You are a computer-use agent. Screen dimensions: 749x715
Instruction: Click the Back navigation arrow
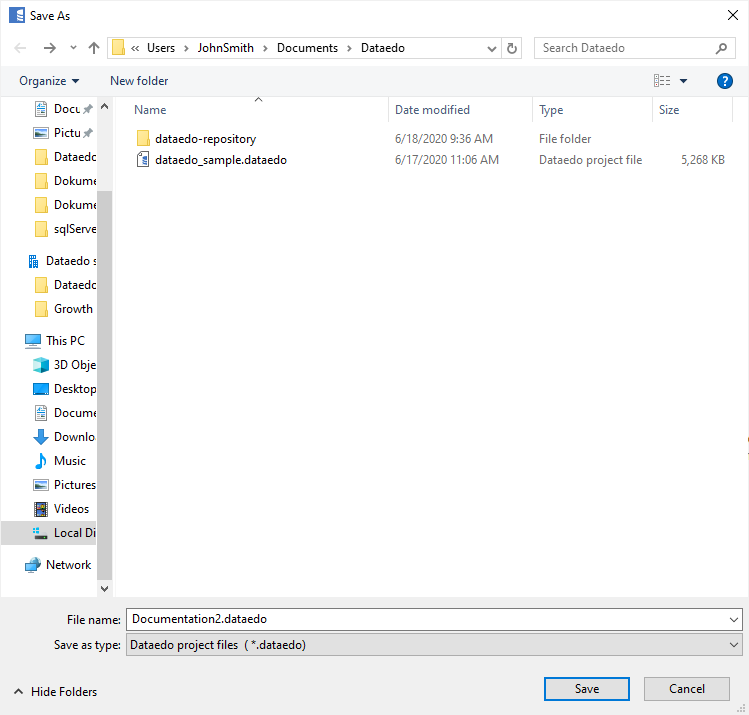[21, 48]
